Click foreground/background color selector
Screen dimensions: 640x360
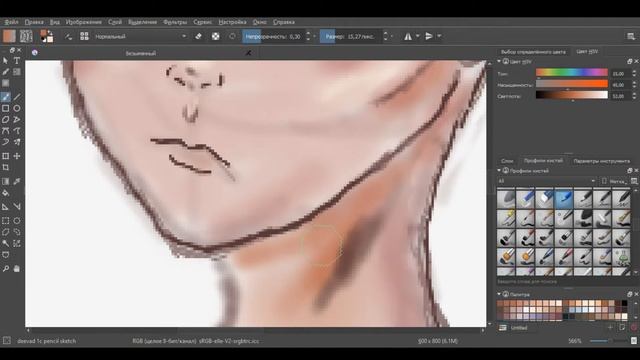pyautogui.click(x=47, y=36)
